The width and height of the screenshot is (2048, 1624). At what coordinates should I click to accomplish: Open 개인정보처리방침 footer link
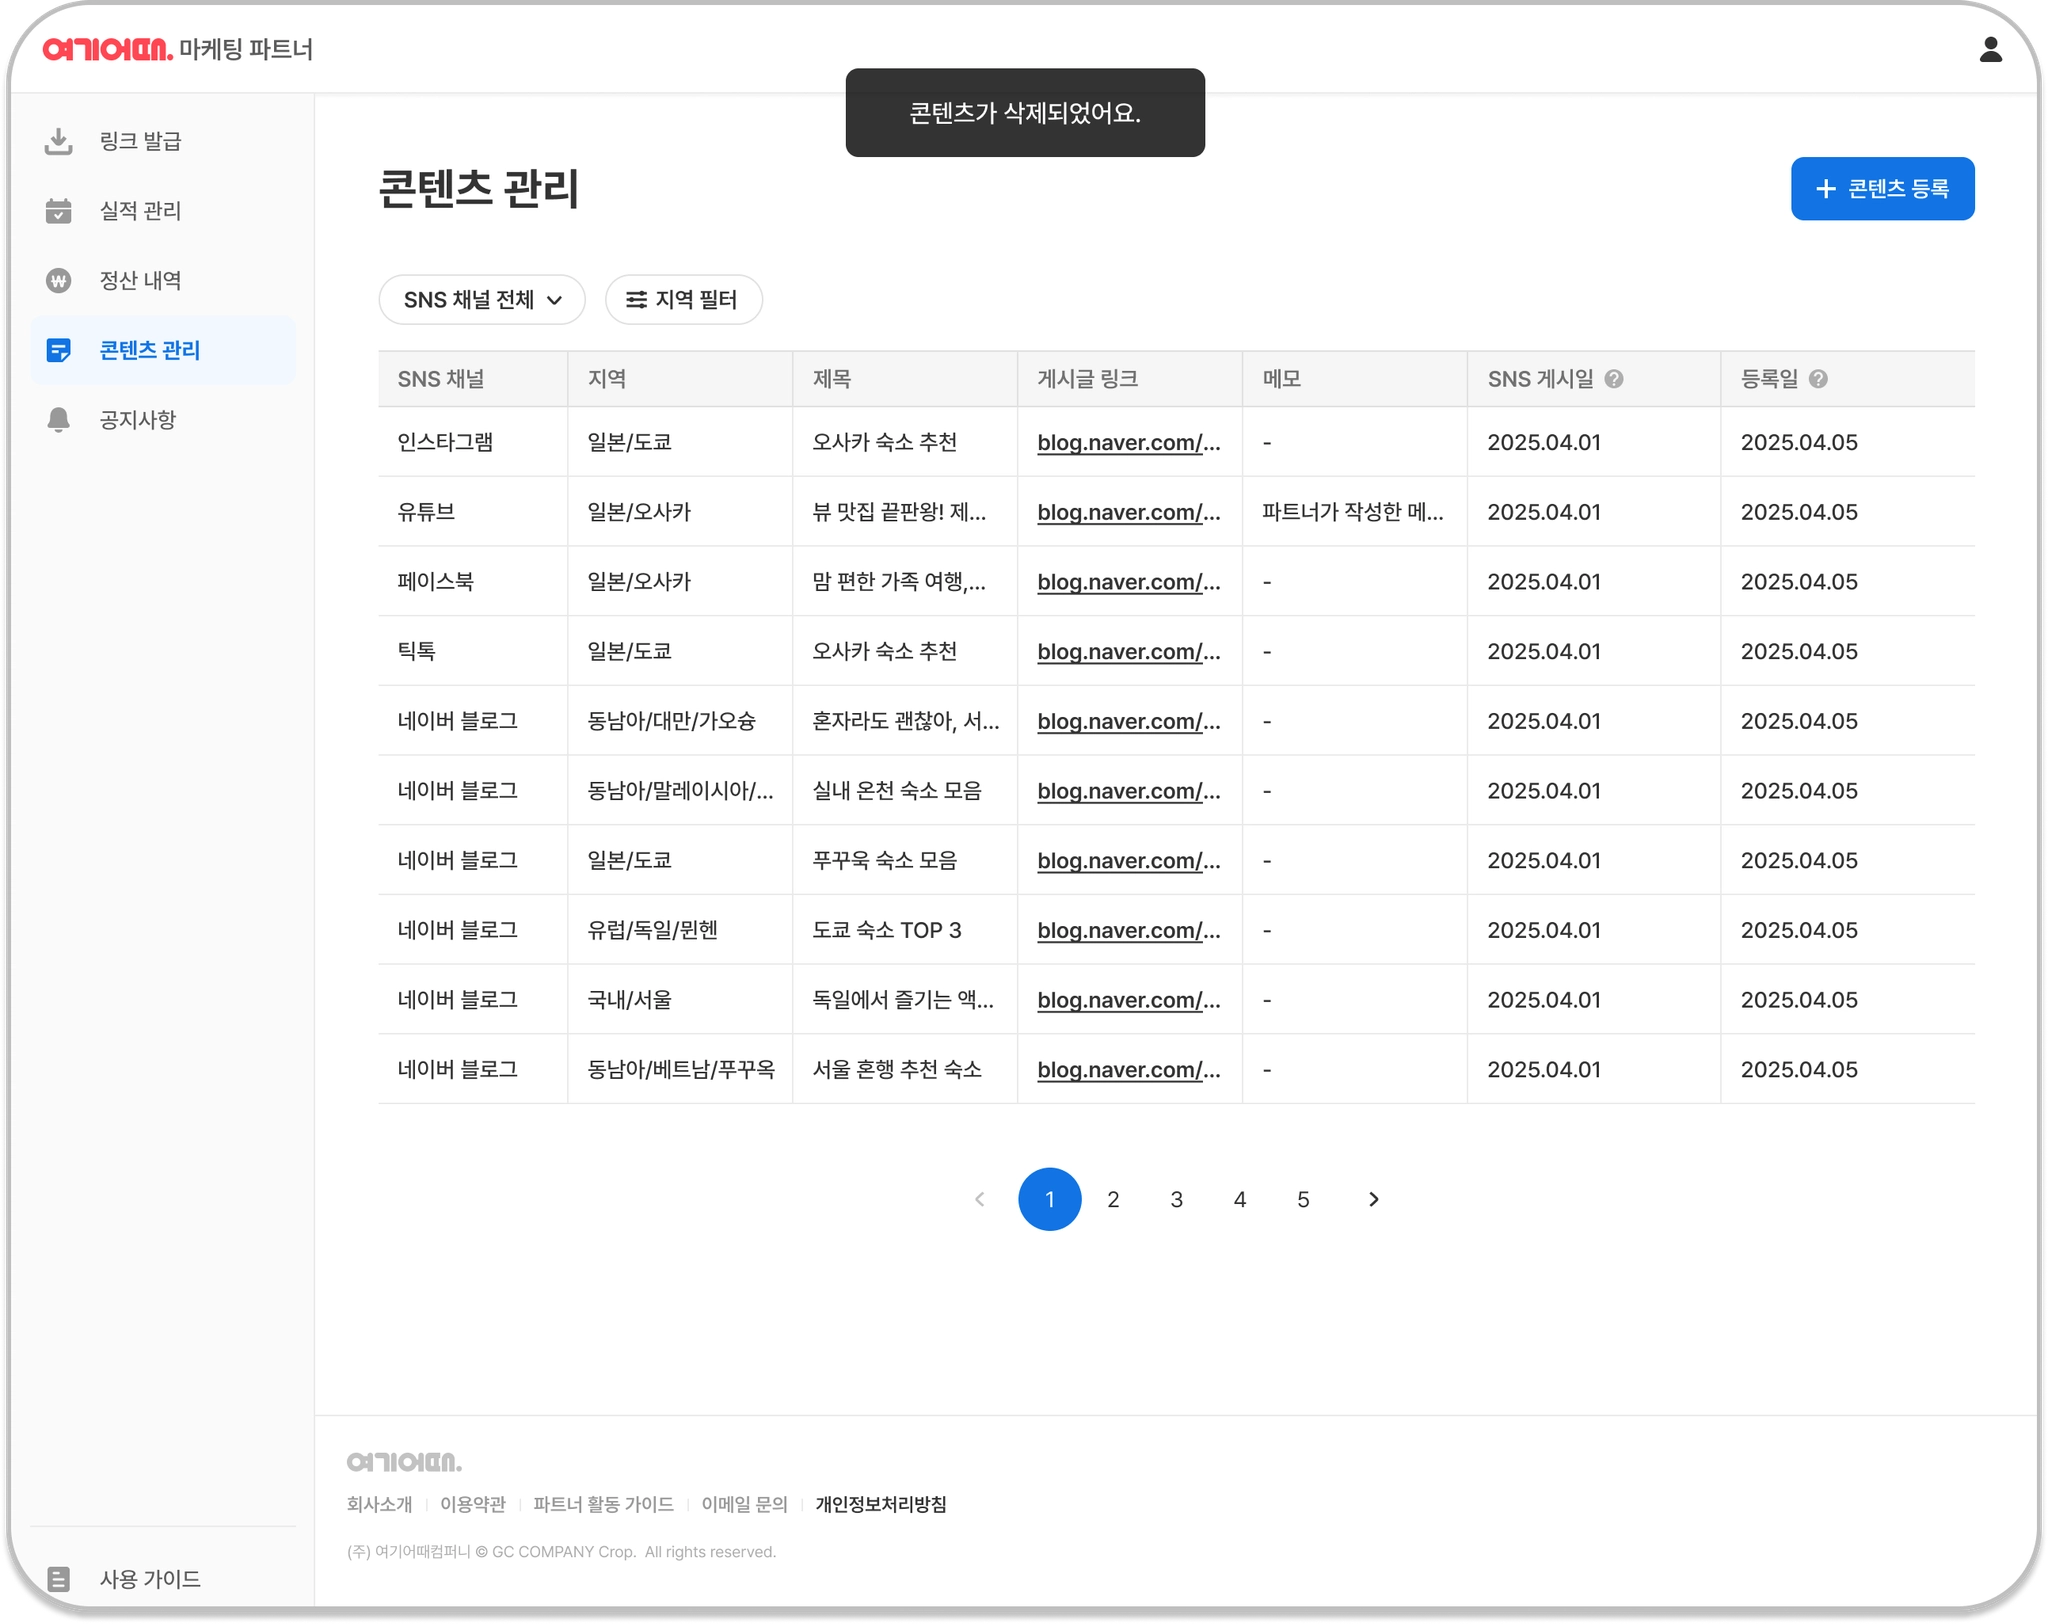point(880,1504)
